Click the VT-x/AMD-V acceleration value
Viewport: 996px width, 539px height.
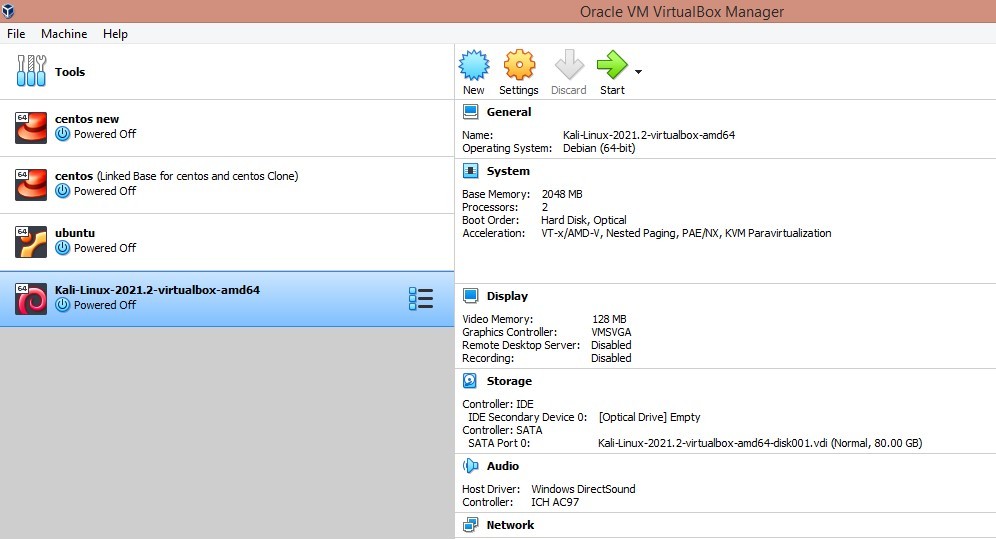point(686,233)
